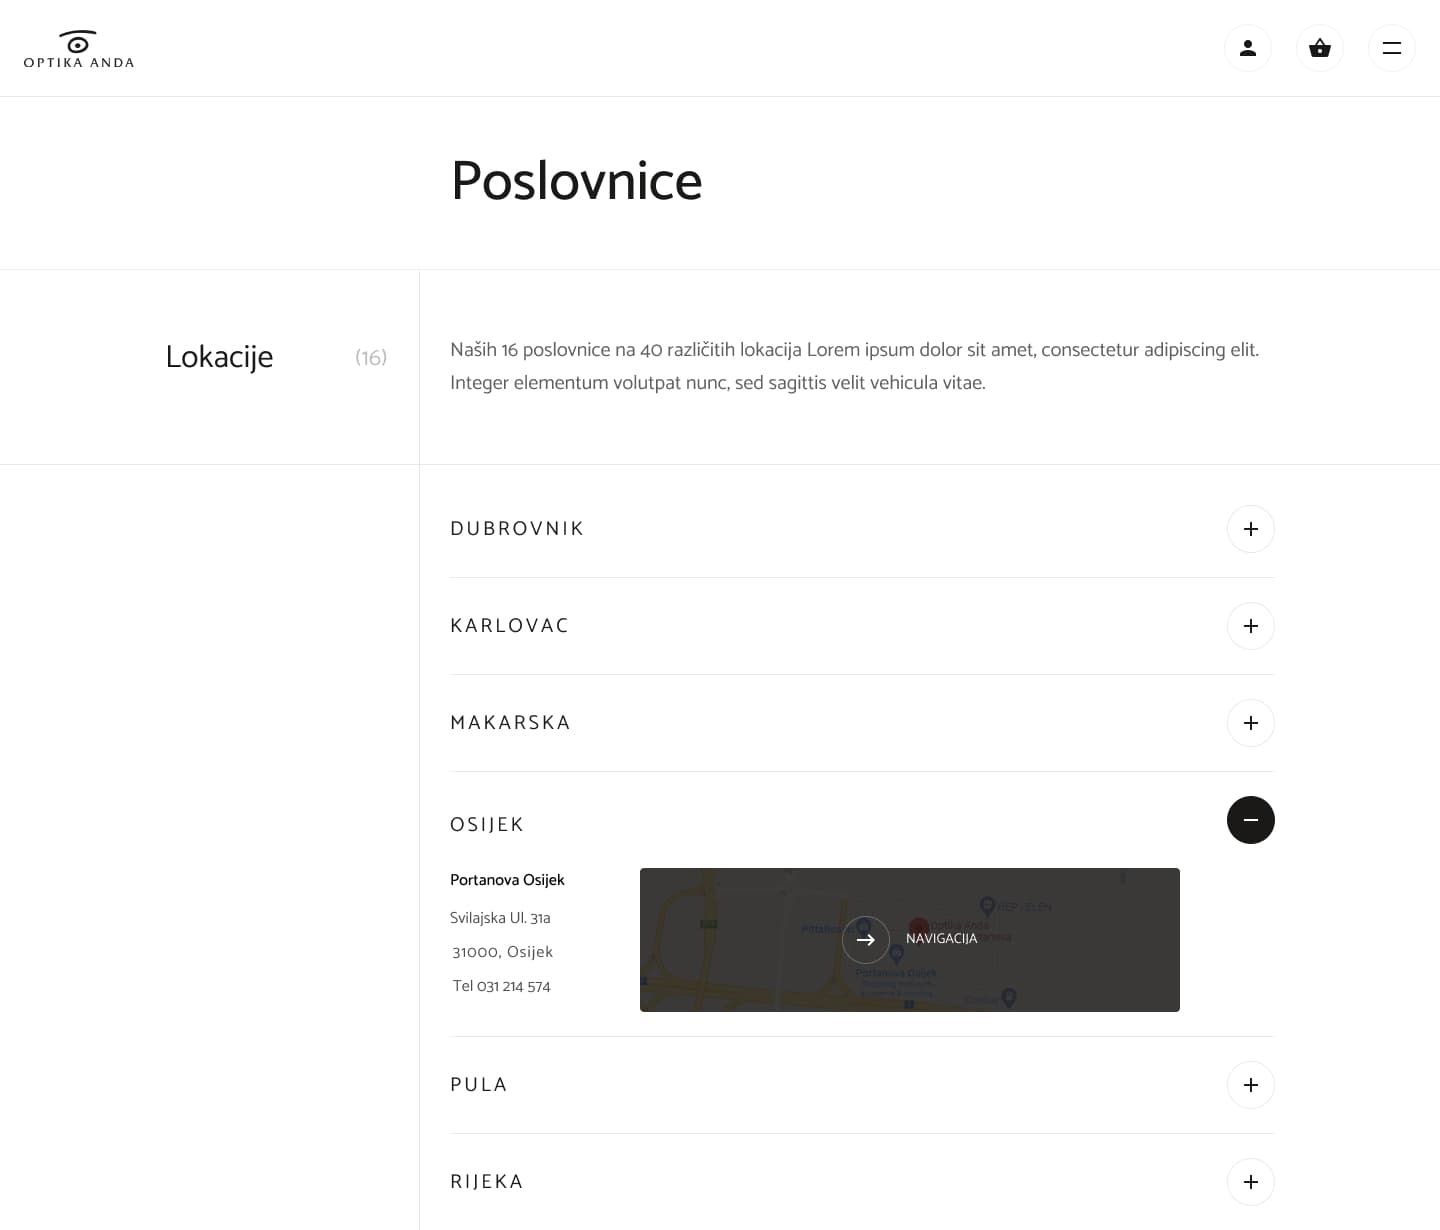1440x1230 pixels.
Task: Click the RIJEKA location heading
Action: pyautogui.click(x=487, y=1182)
